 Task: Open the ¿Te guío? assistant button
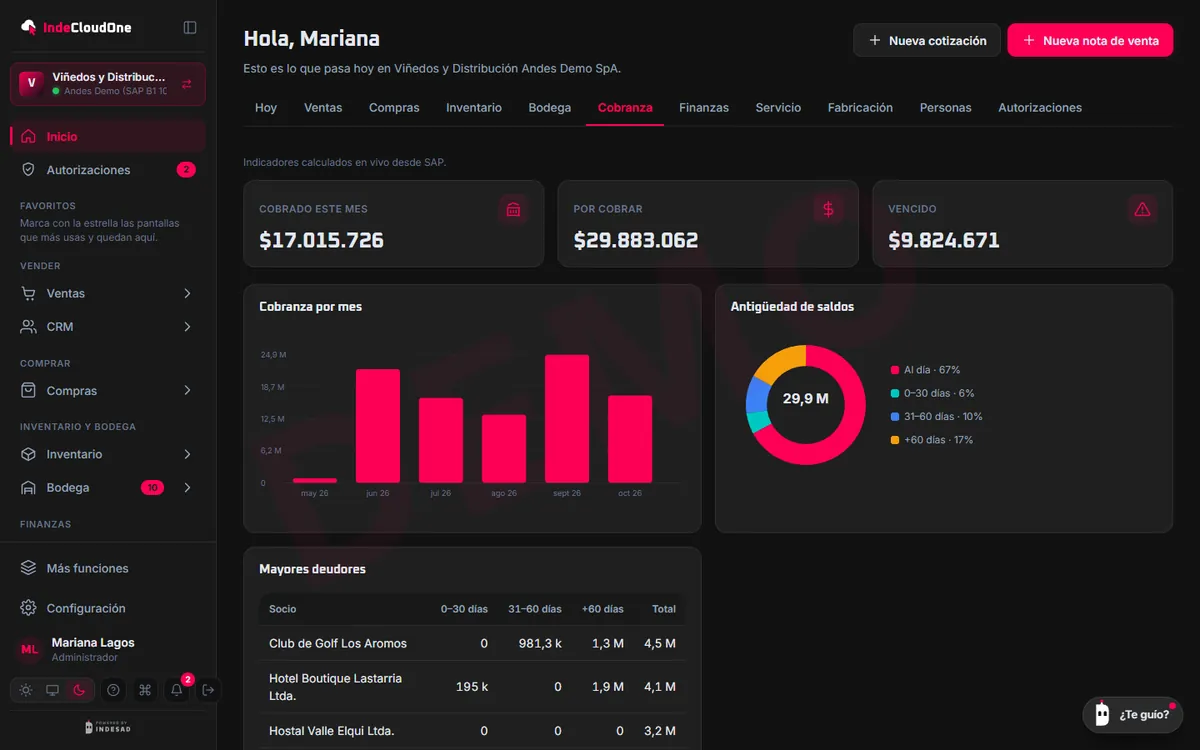coord(1133,714)
